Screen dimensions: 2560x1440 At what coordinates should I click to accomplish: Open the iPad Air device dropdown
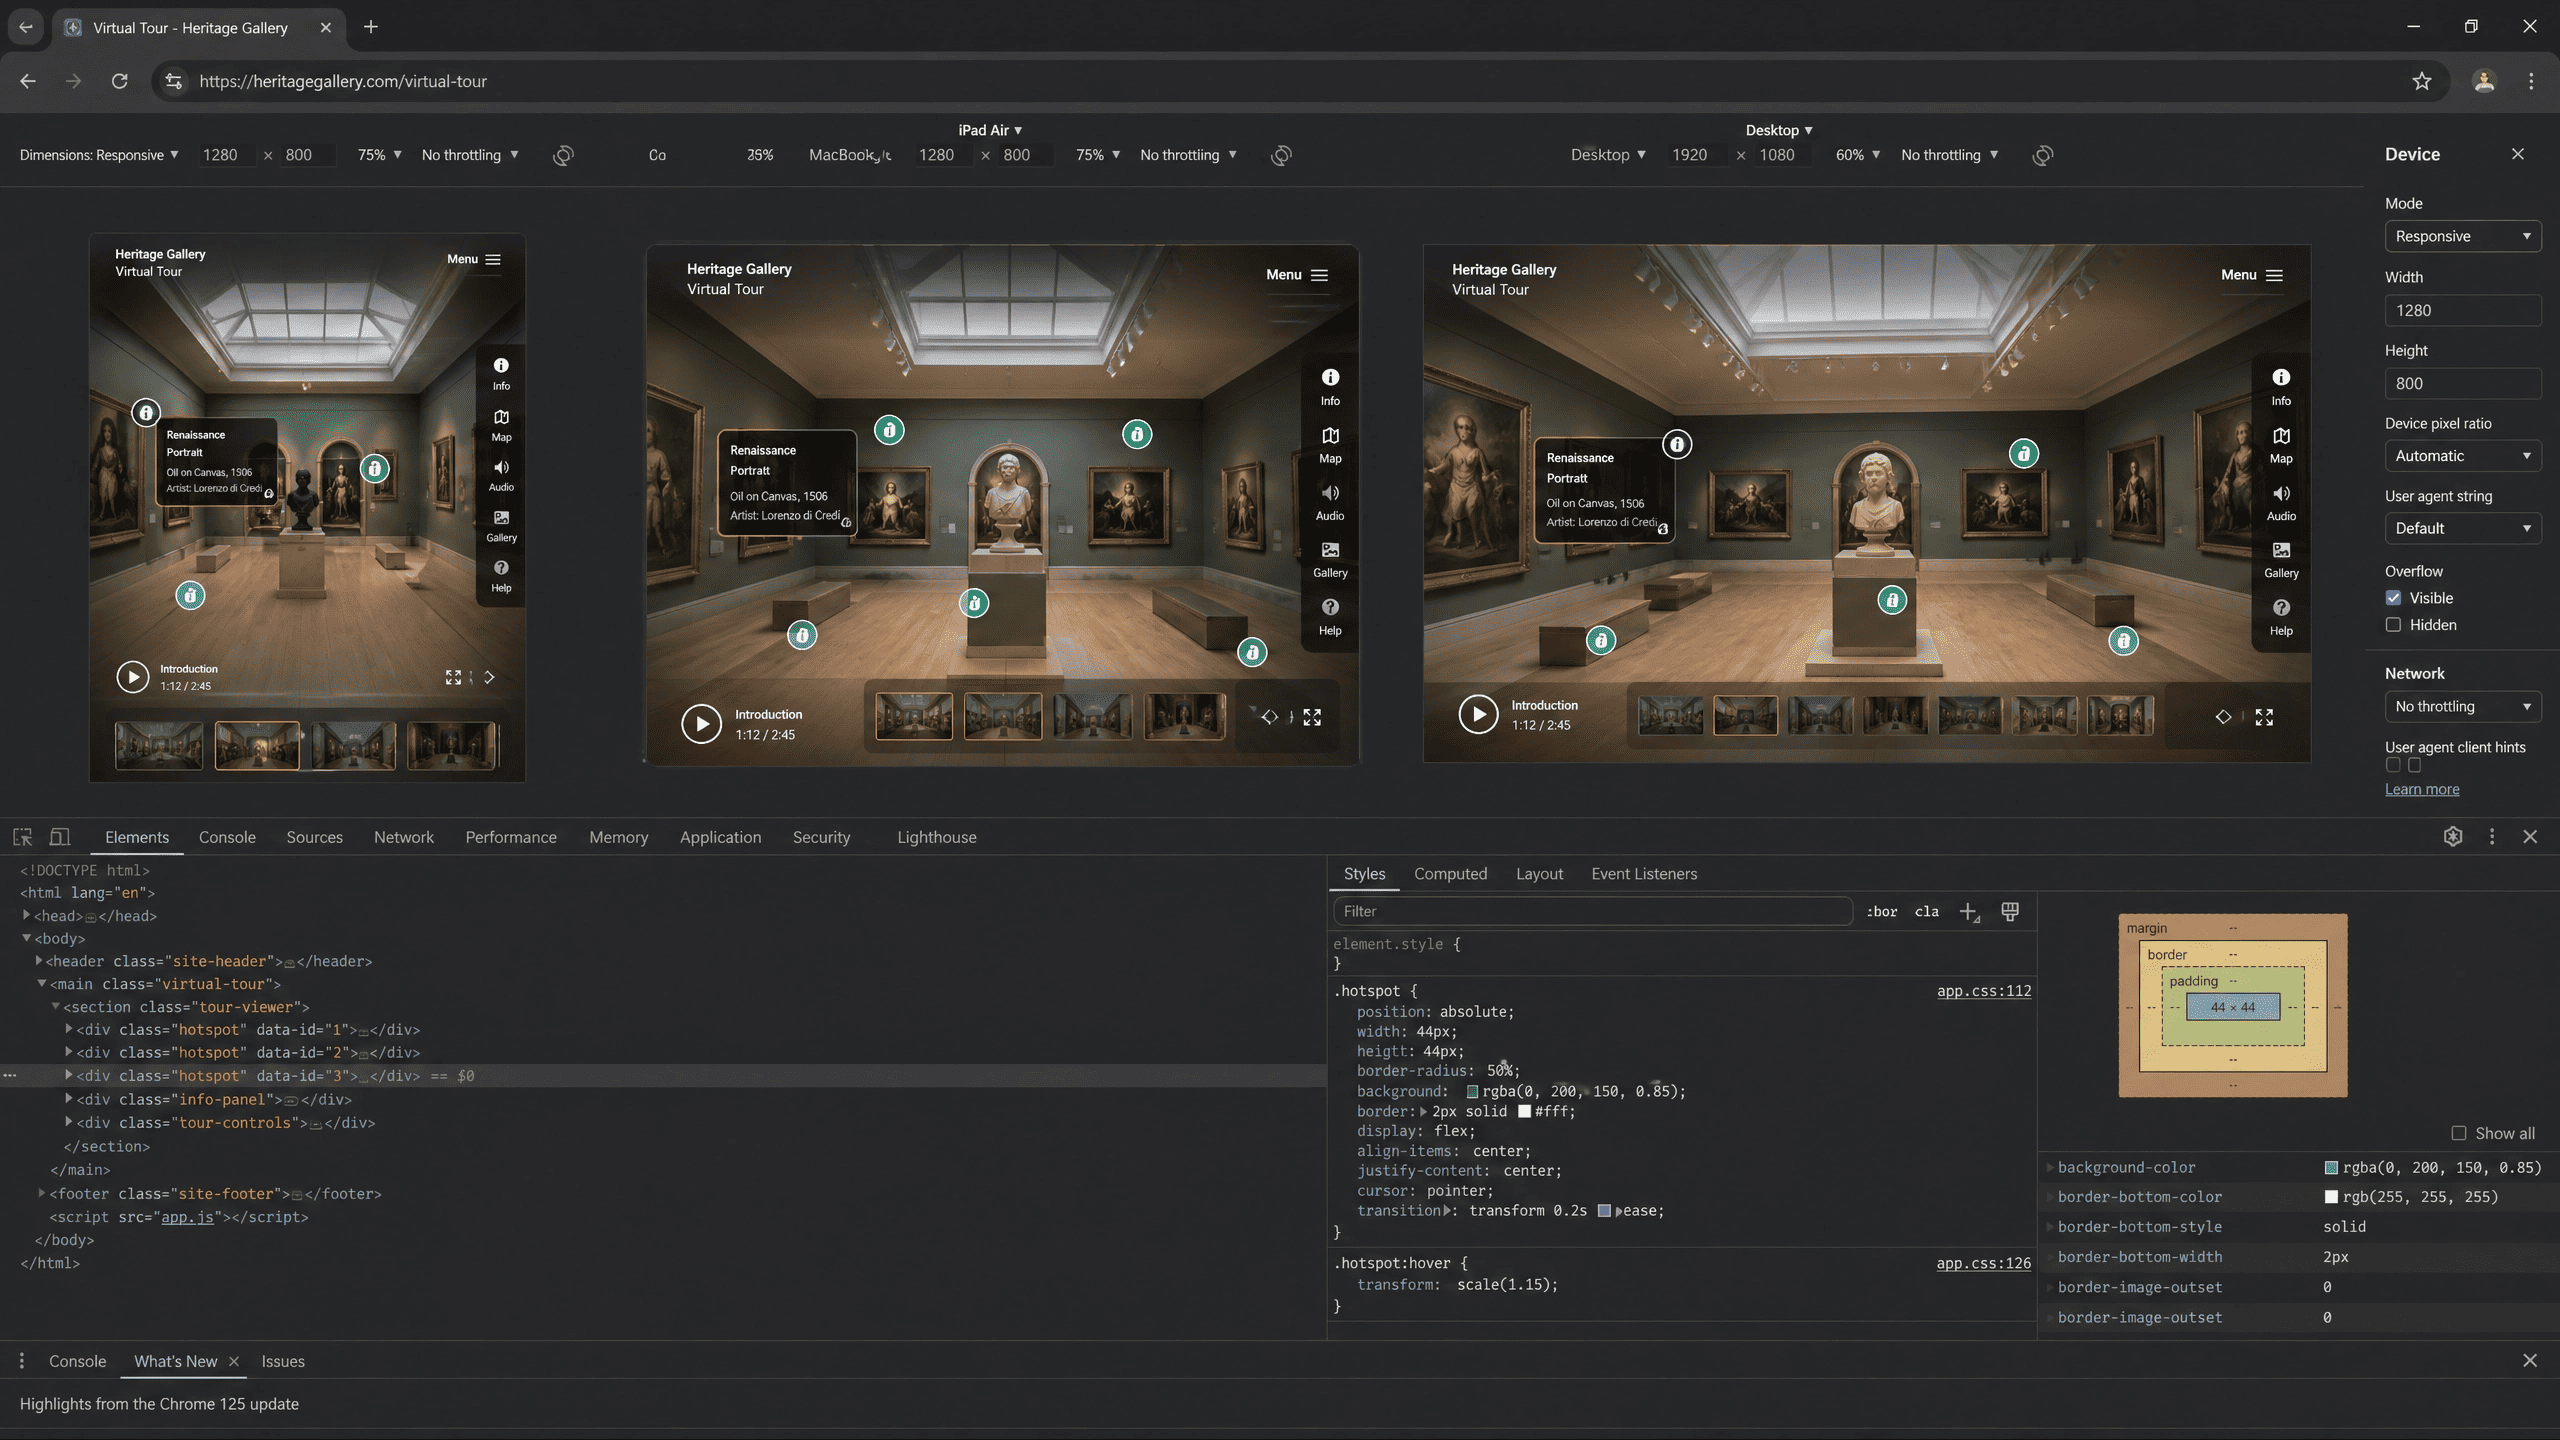click(990, 130)
